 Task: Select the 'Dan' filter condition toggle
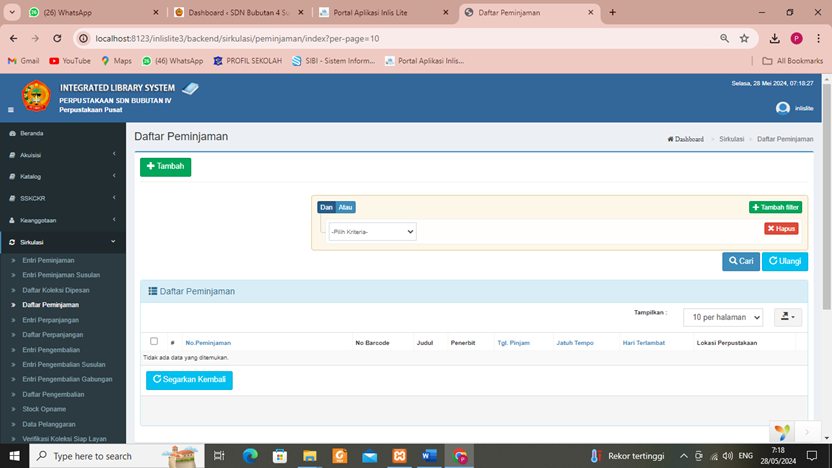point(326,207)
